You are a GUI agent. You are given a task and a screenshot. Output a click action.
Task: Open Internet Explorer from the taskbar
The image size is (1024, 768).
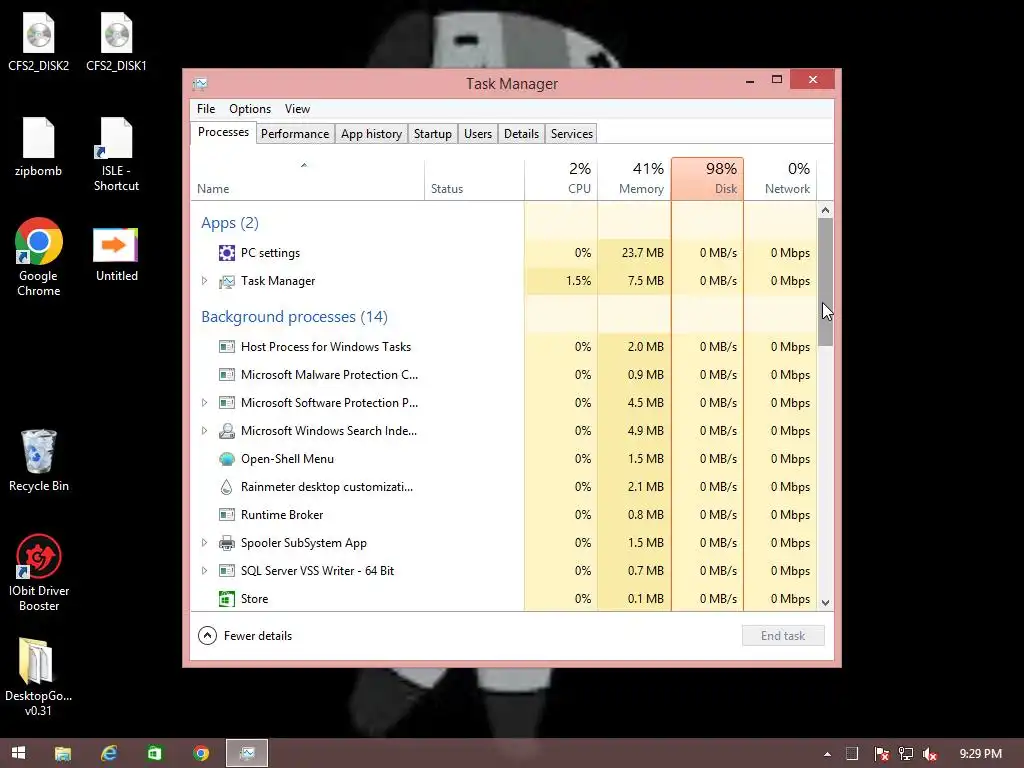tap(109, 754)
